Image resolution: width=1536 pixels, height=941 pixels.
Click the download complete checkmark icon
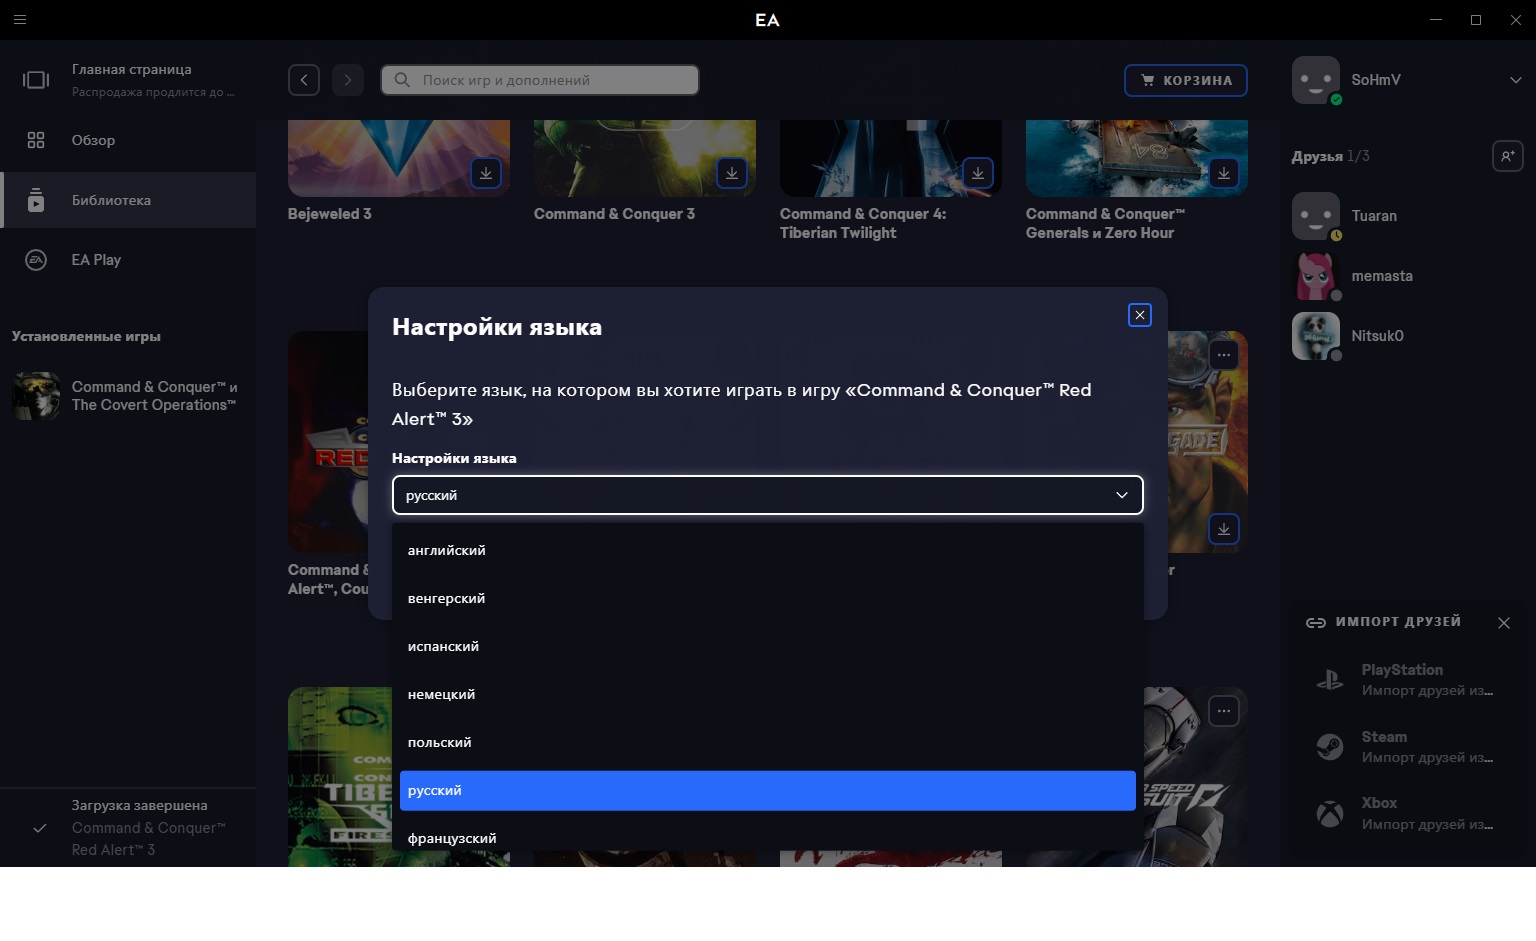point(40,828)
